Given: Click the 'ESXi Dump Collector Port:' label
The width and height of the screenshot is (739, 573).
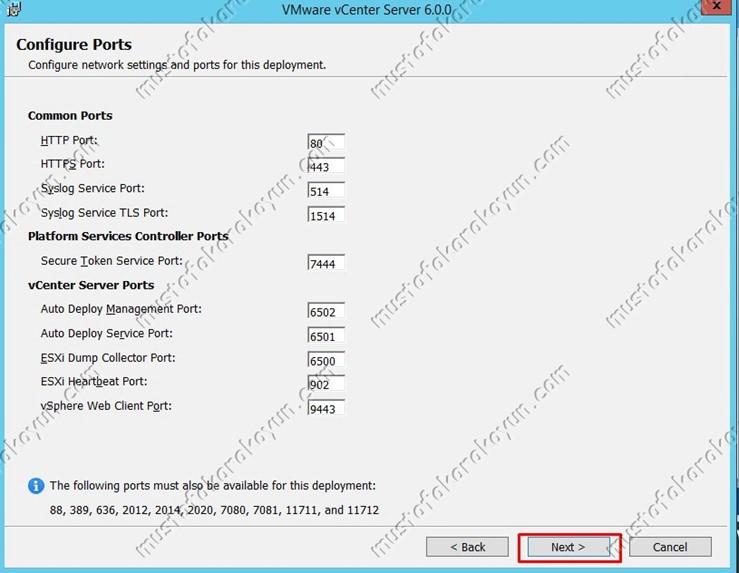Looking at the screenshot, I should 108,358.
